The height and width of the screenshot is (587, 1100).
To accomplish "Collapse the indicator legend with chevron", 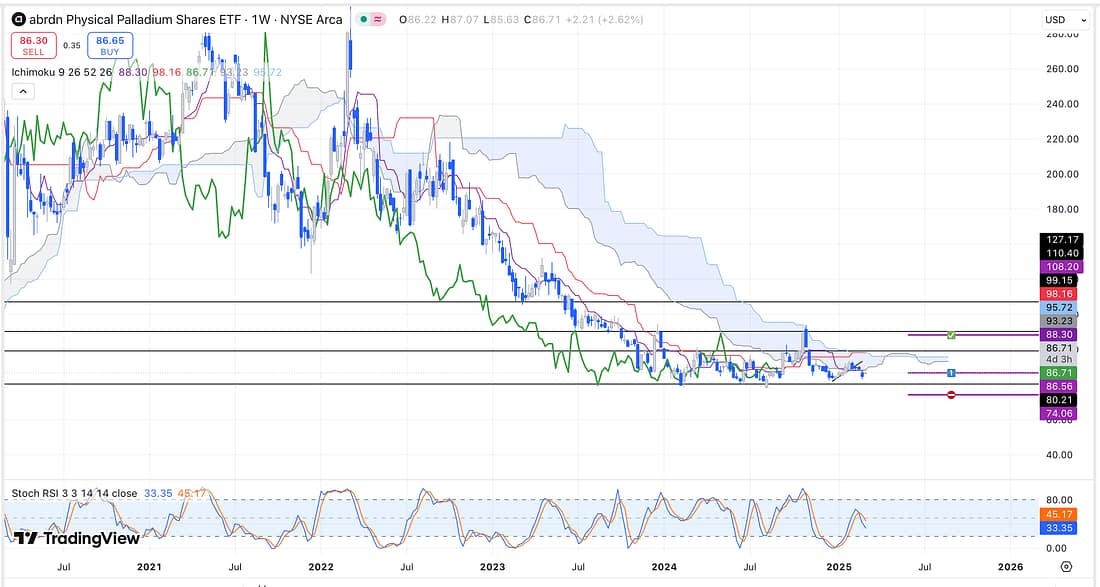I will [22, 91].
